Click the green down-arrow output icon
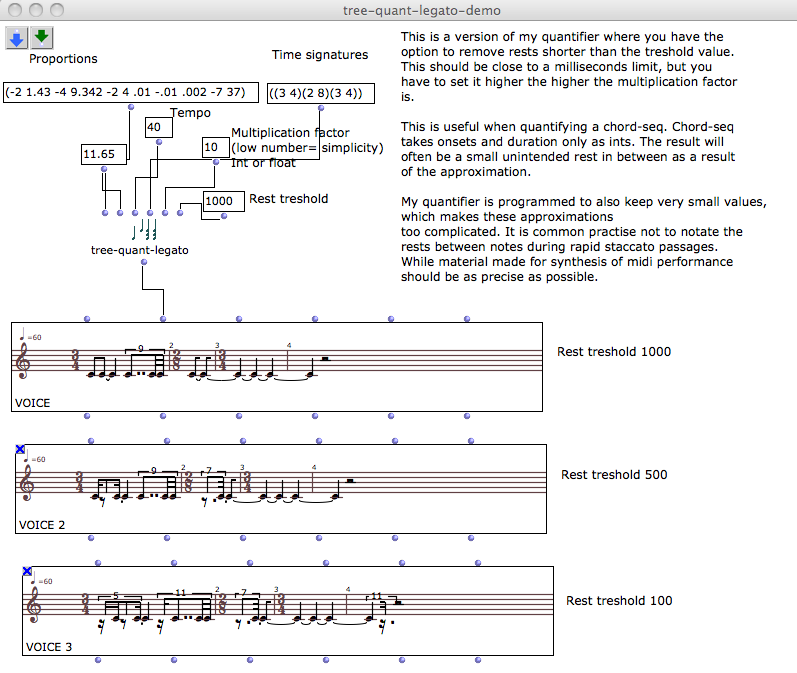 pyautogui.click(x=41, y=38)
